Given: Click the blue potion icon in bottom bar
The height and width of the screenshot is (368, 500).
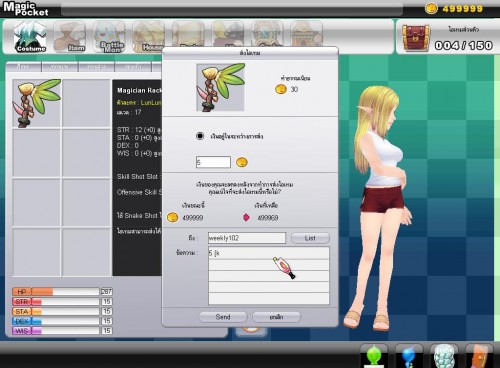Looking at the screenshot, I should [x=409, y=355].
